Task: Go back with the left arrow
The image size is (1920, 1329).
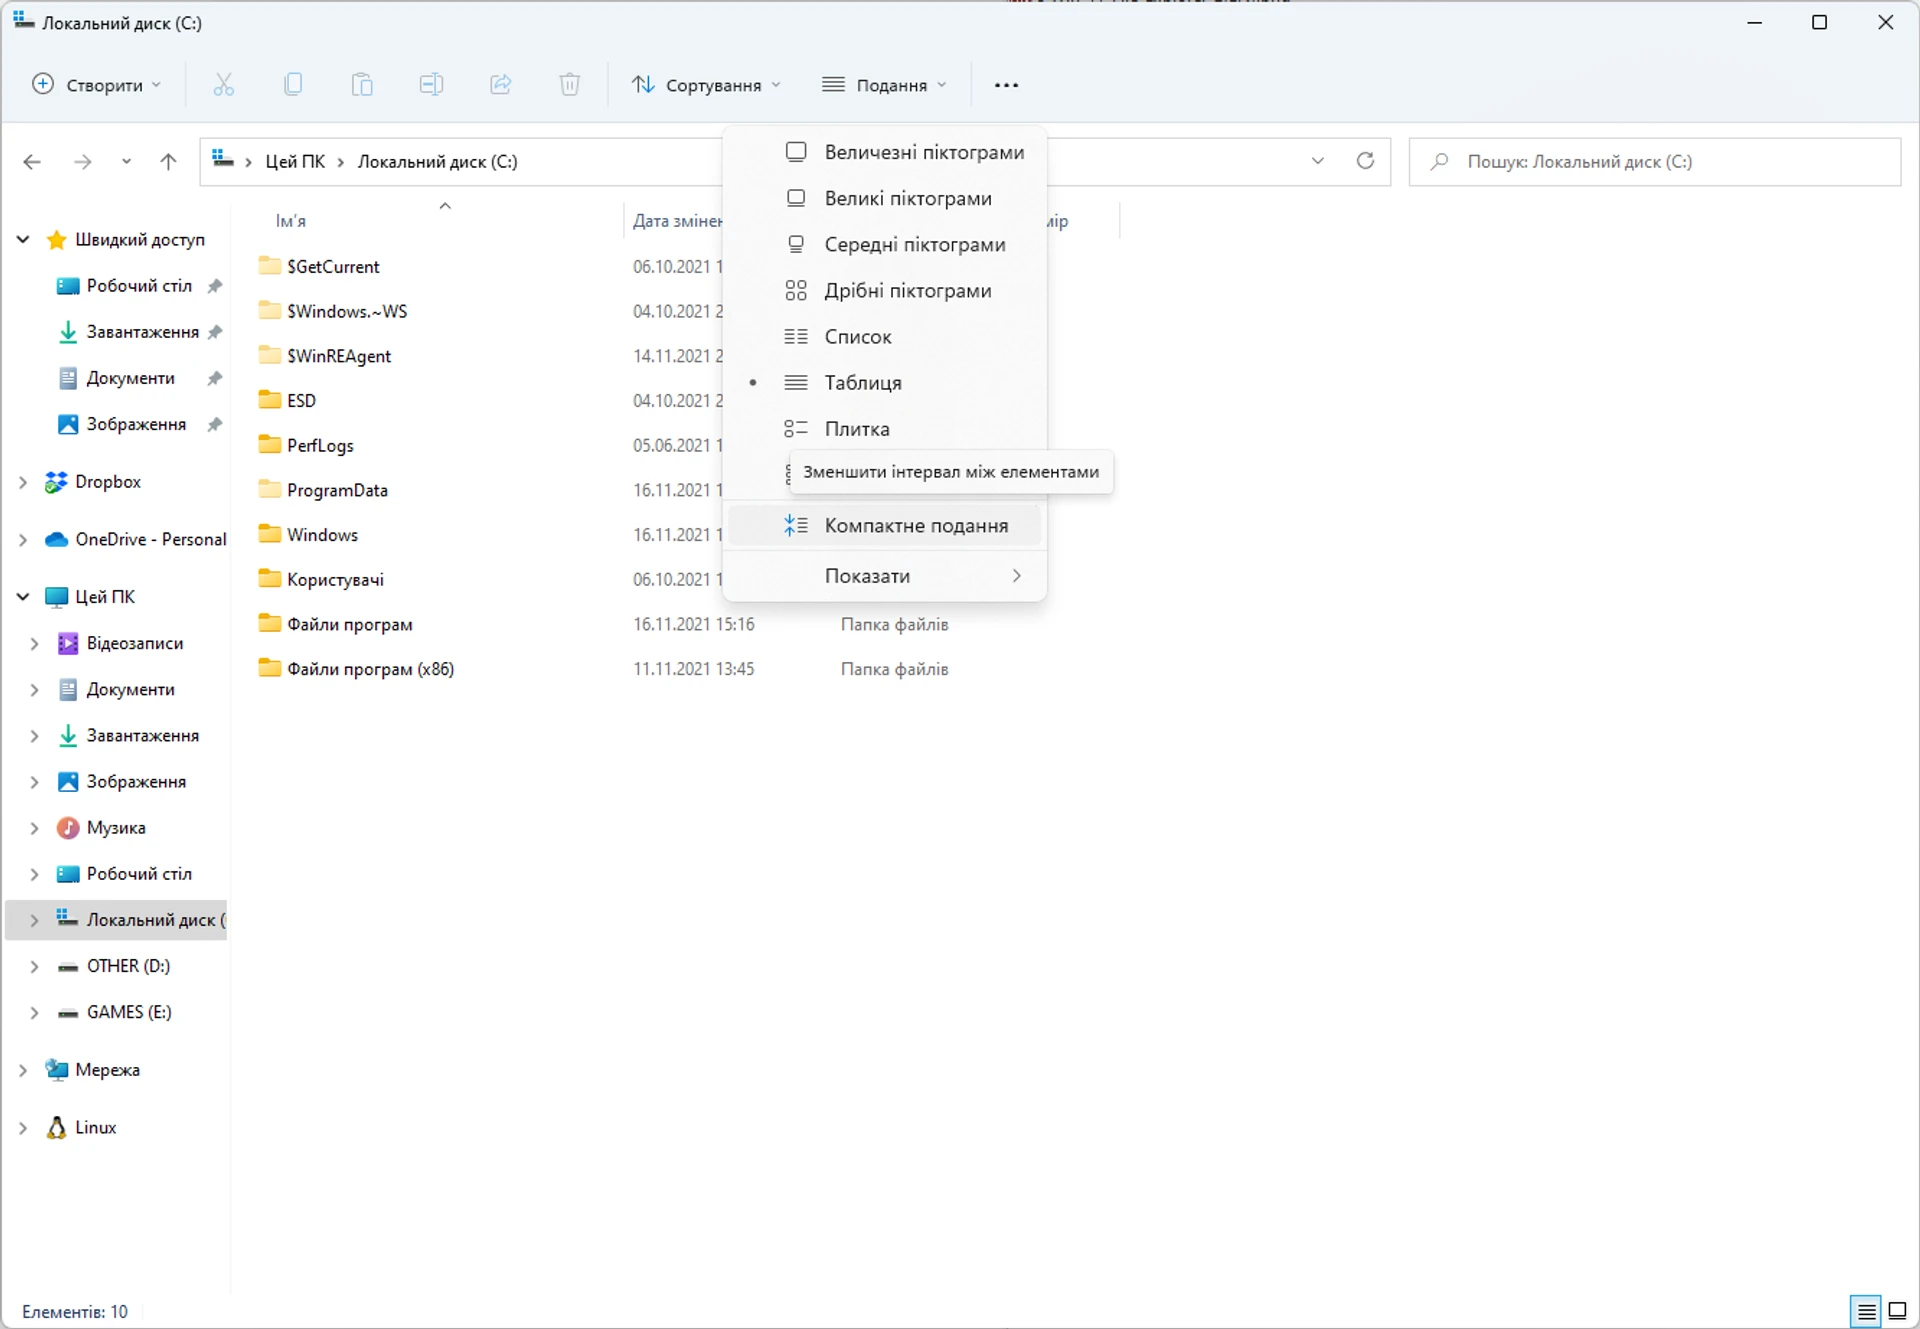Action: pos(32,161)
